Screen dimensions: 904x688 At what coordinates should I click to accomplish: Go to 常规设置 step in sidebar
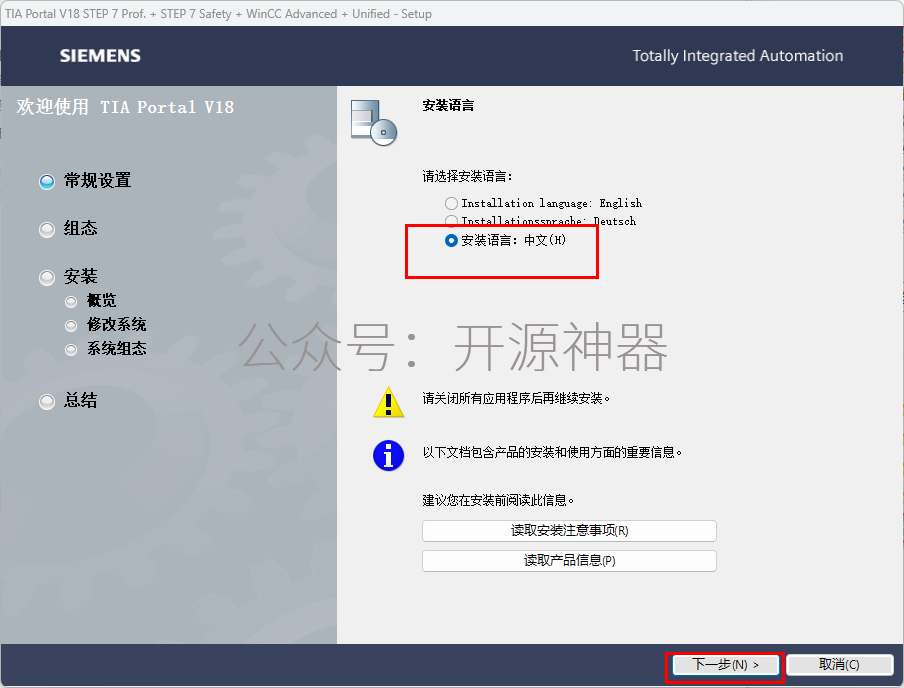coord(85,181)
